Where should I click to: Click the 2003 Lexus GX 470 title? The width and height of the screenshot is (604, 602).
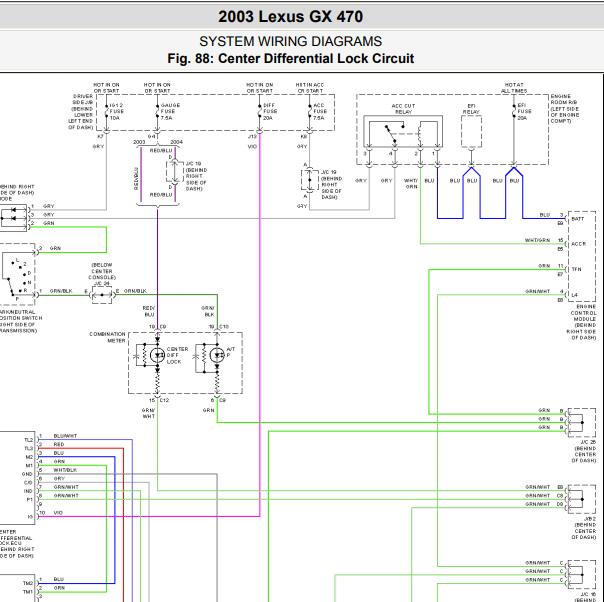[x=290, y=17]
